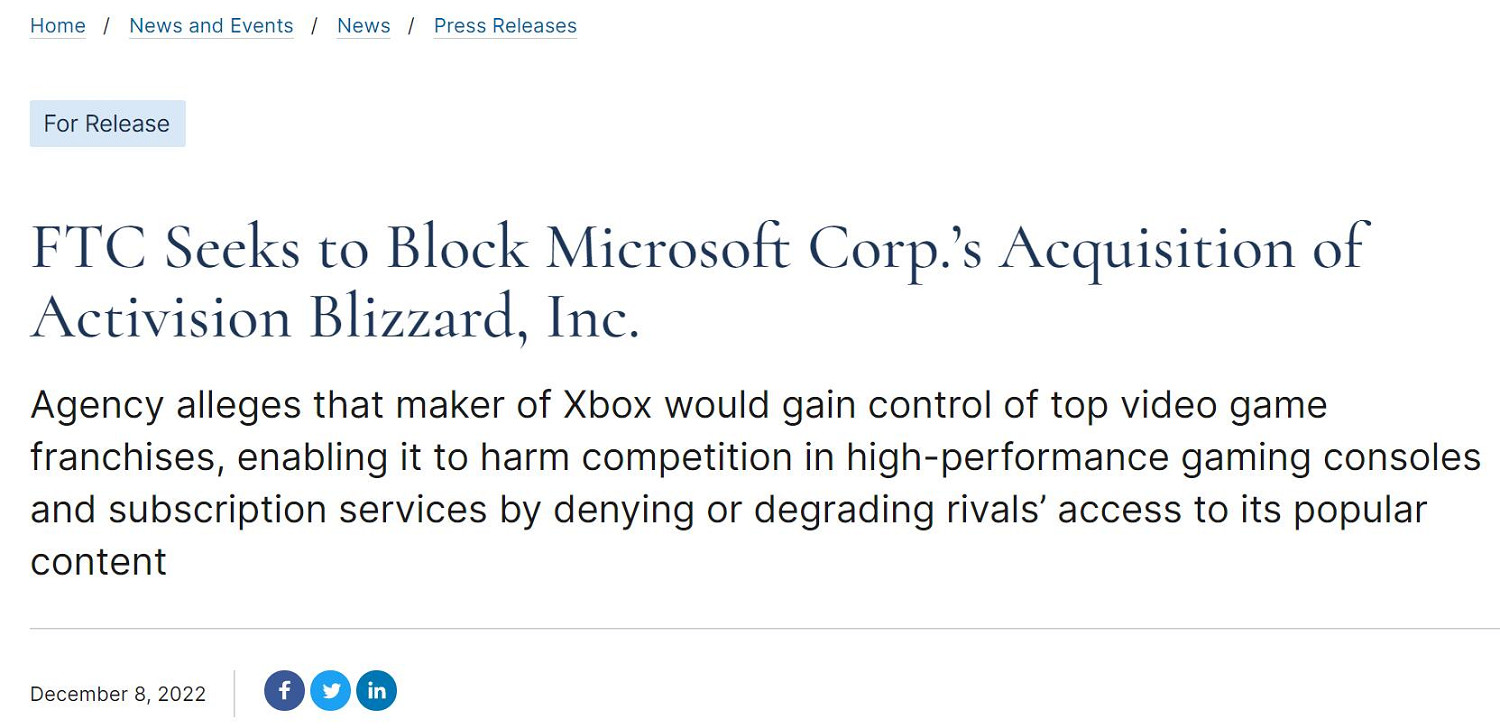Click the word FTC in the headline
1500x728 pixels.
90,247
